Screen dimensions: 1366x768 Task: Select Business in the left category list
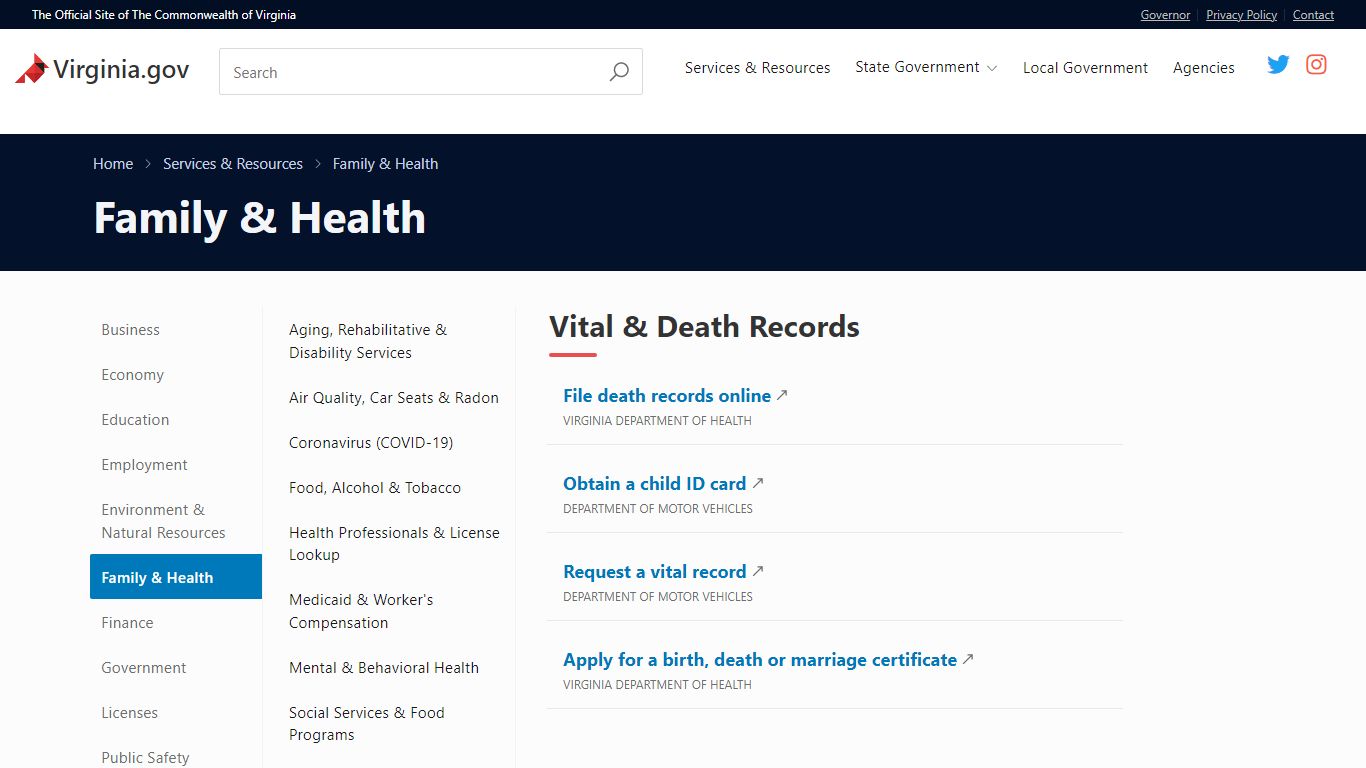[x=130, y=330]
